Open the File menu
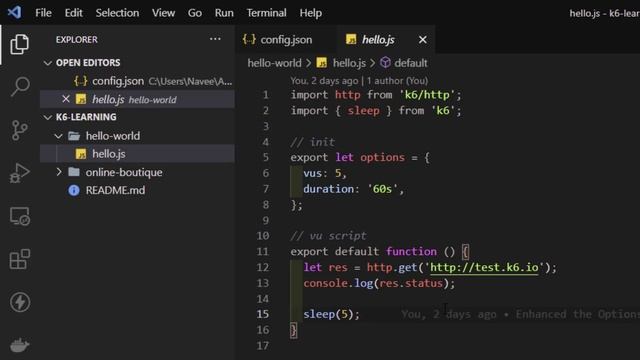 pos(43,13)
